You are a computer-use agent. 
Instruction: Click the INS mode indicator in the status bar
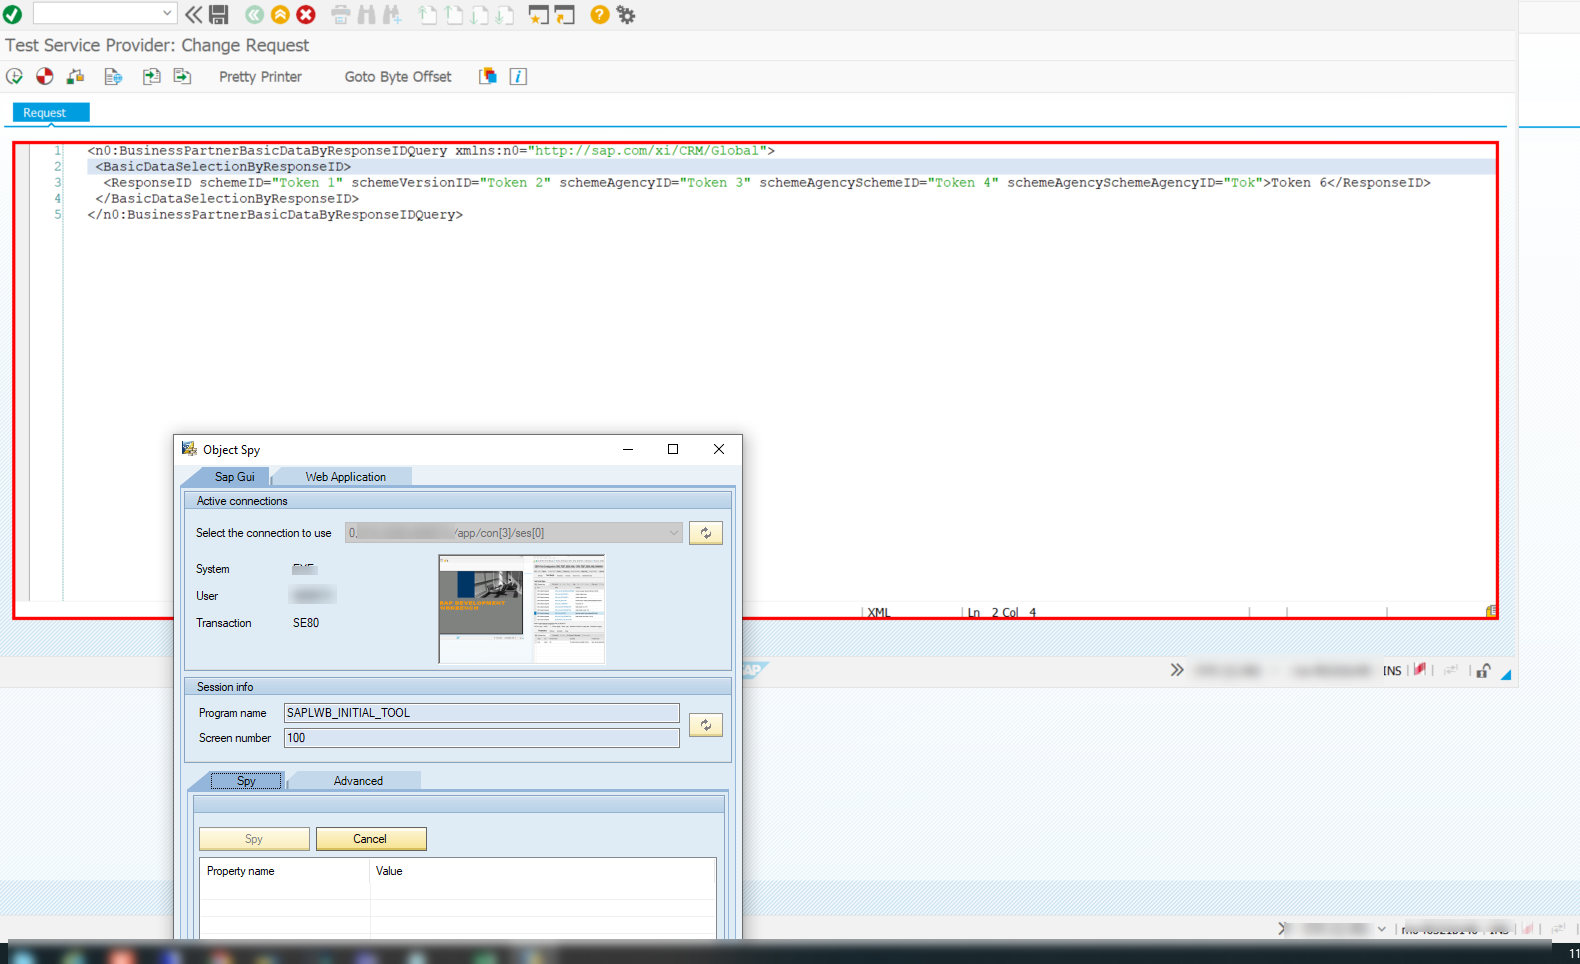click(1392, 671)
